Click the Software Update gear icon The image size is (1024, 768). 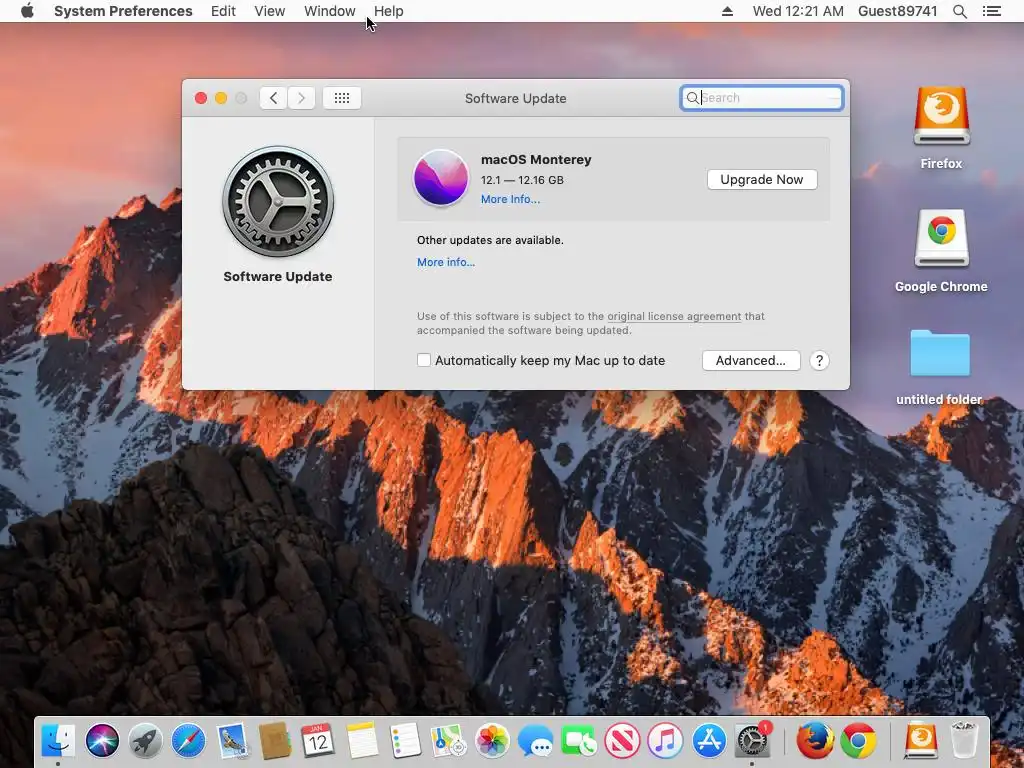[278, 201]
